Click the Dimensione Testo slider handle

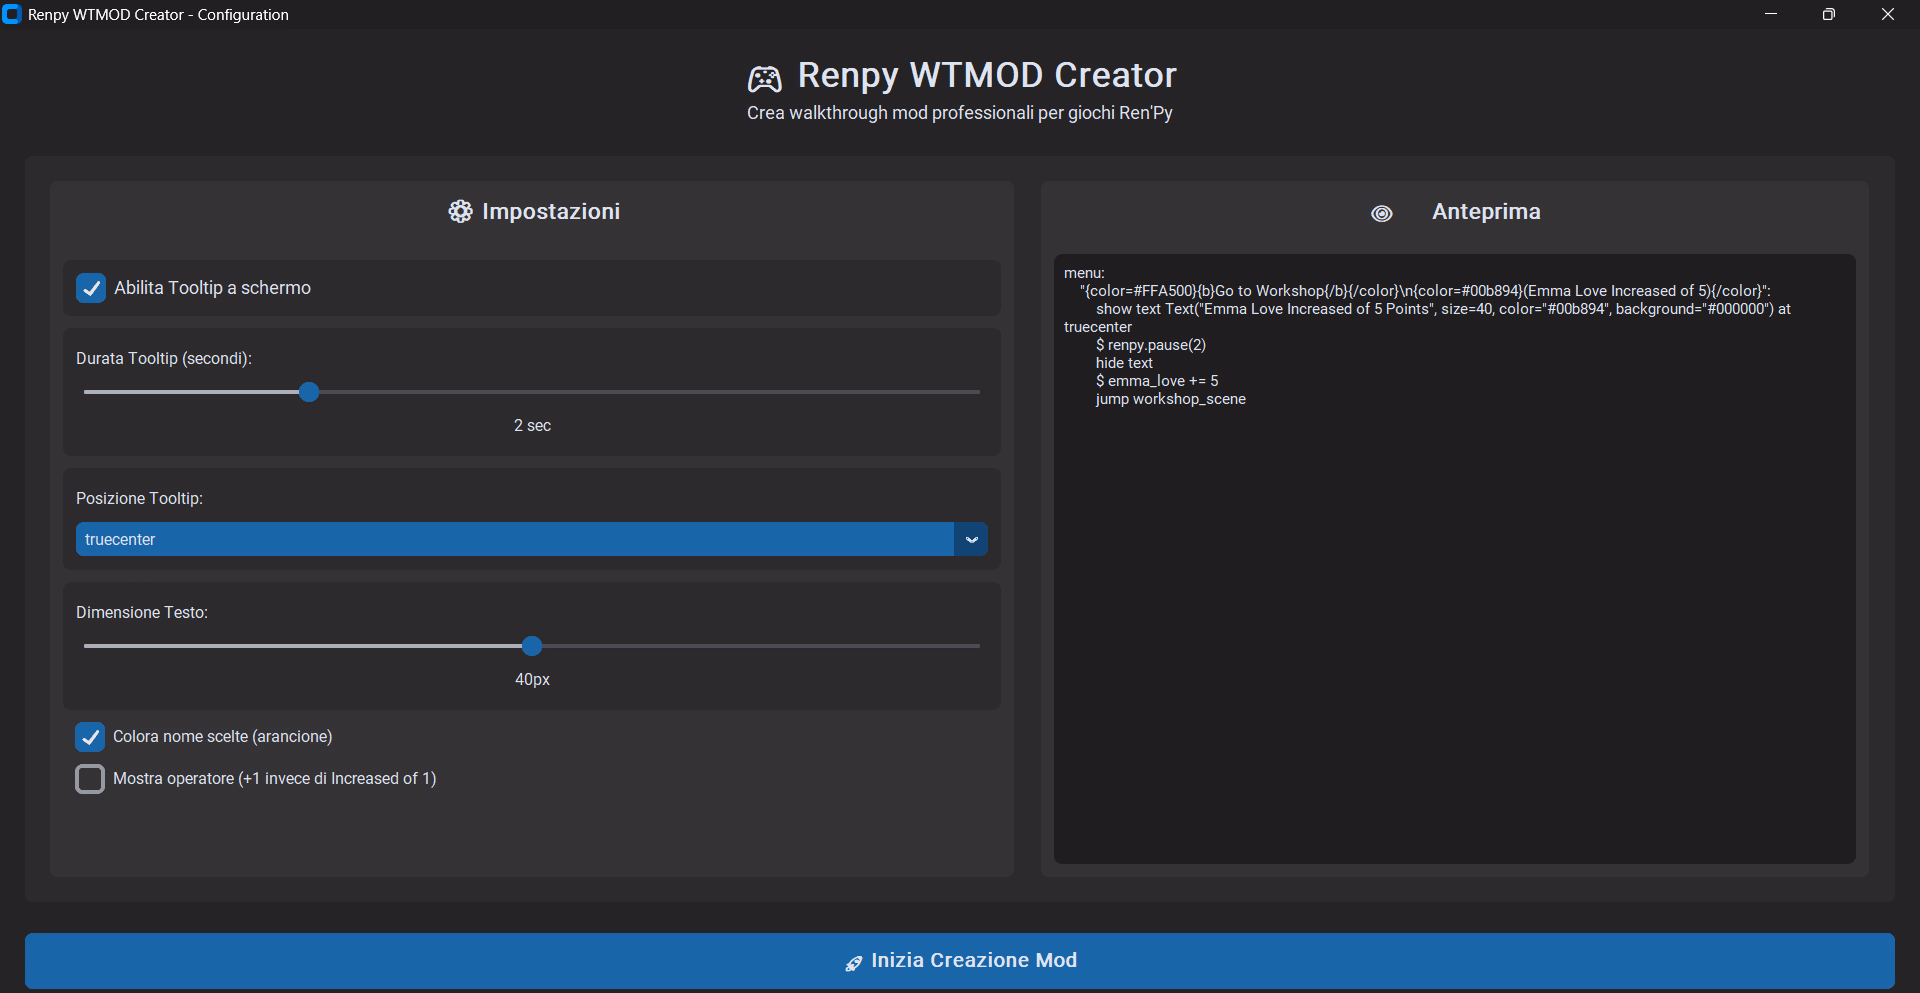pos(532,646)
